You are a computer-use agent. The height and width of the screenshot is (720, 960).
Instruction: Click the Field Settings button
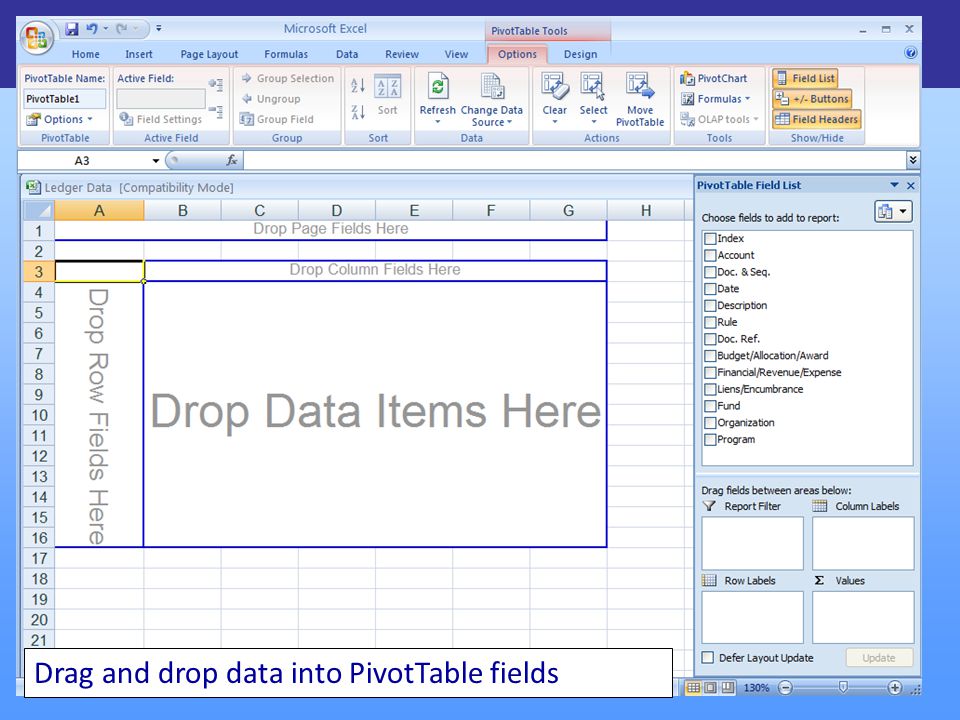click(x=160, y=119)
